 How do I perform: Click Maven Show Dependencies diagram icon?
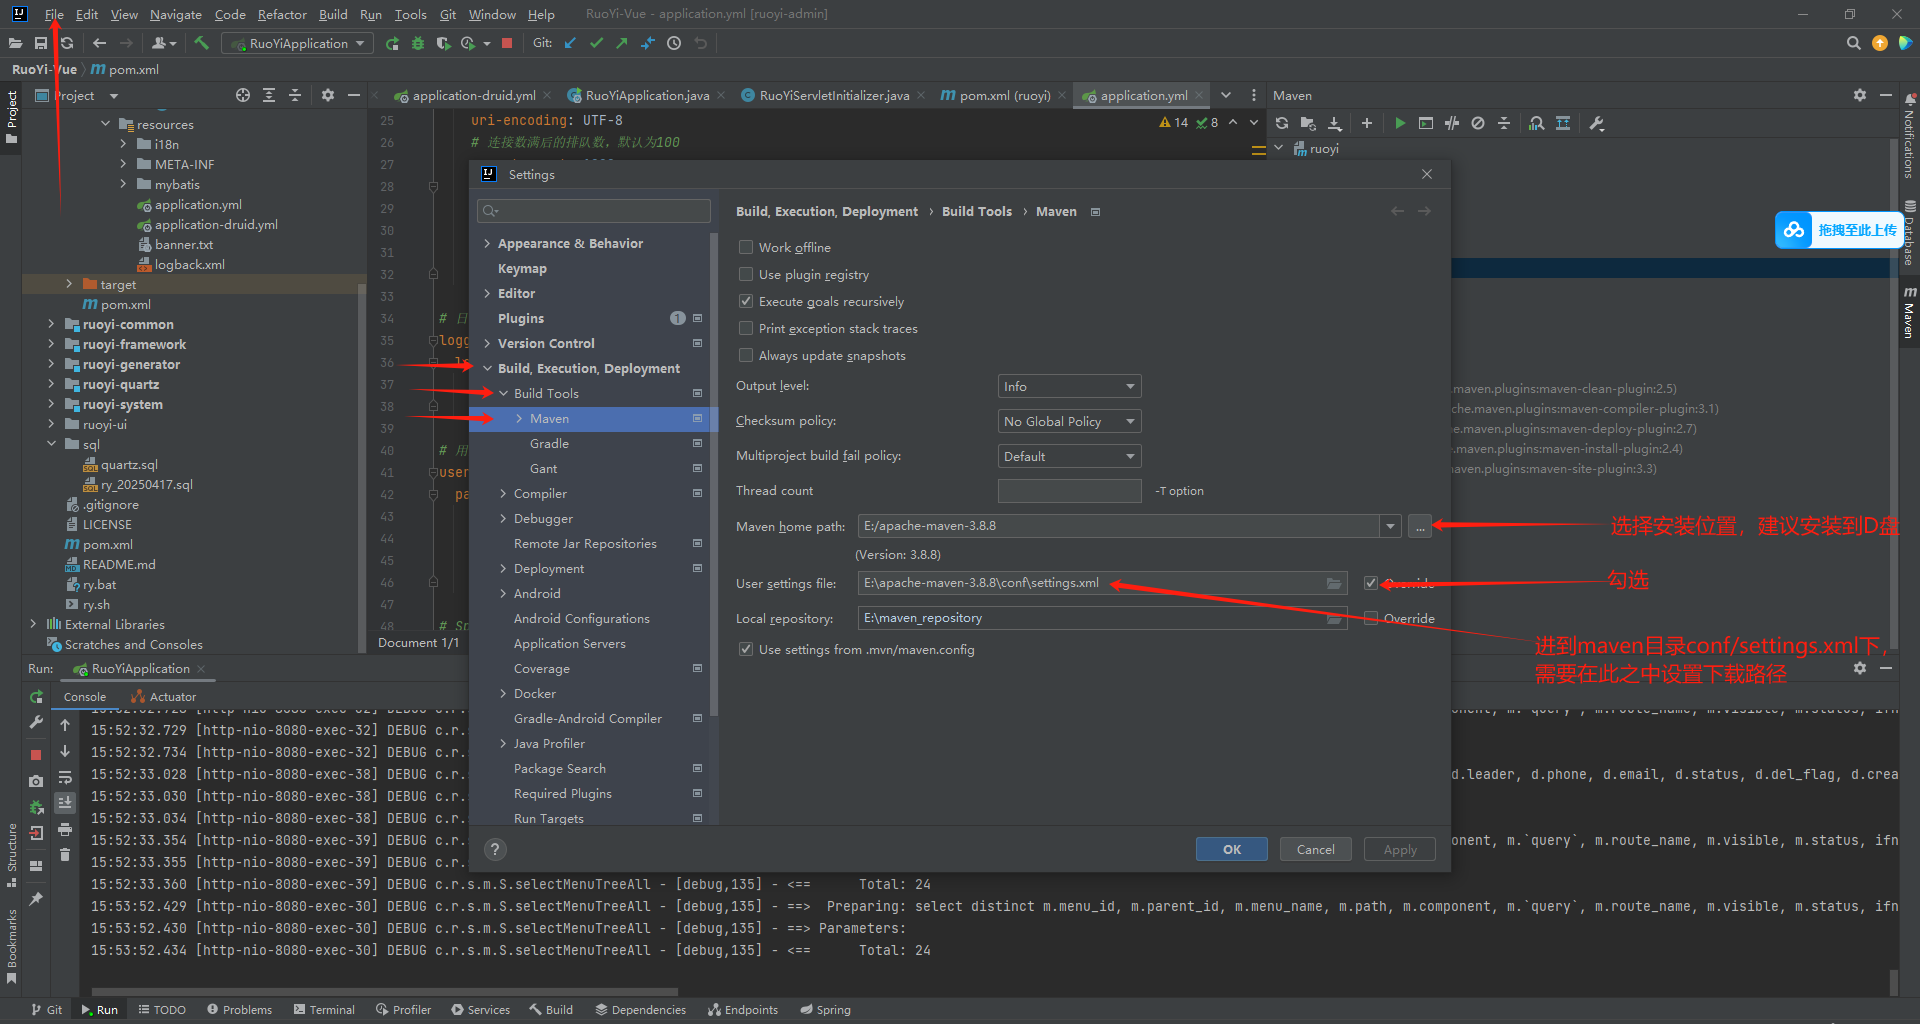coord(1537,123)
